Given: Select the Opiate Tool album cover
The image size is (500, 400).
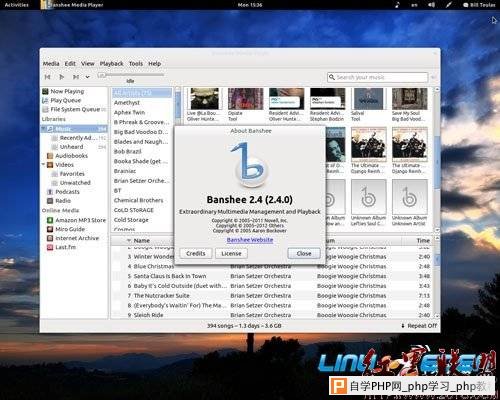Looking at the screenshot, I should click(x=246, y=99).
